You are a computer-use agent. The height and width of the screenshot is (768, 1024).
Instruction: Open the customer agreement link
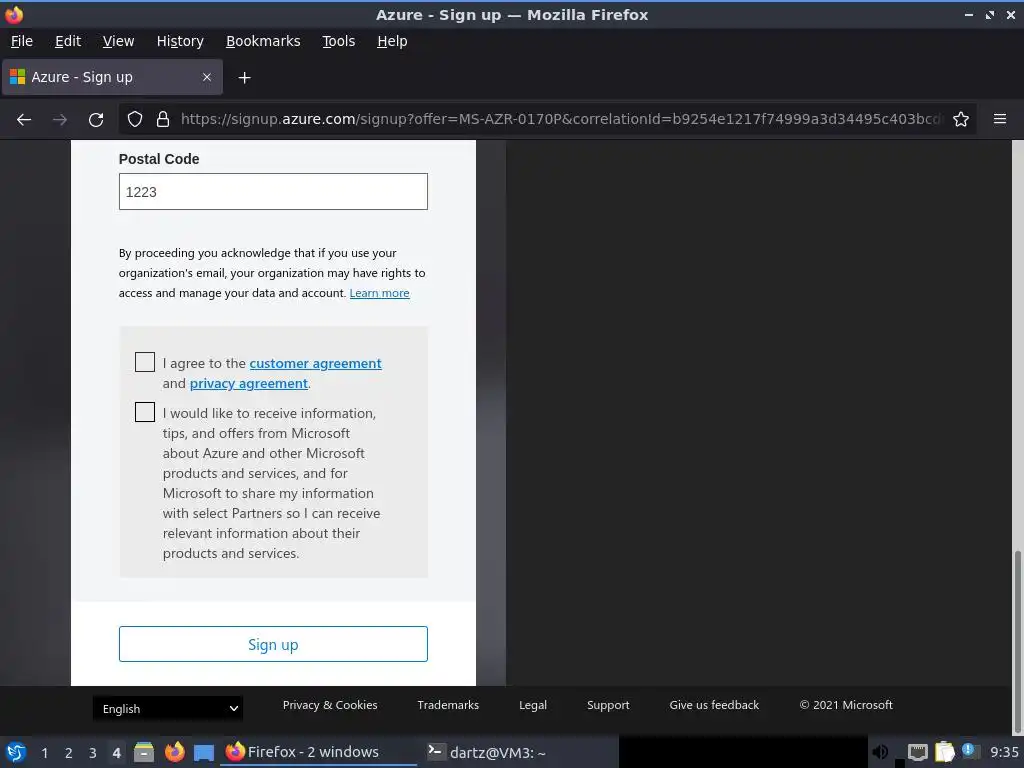point(315,363)
